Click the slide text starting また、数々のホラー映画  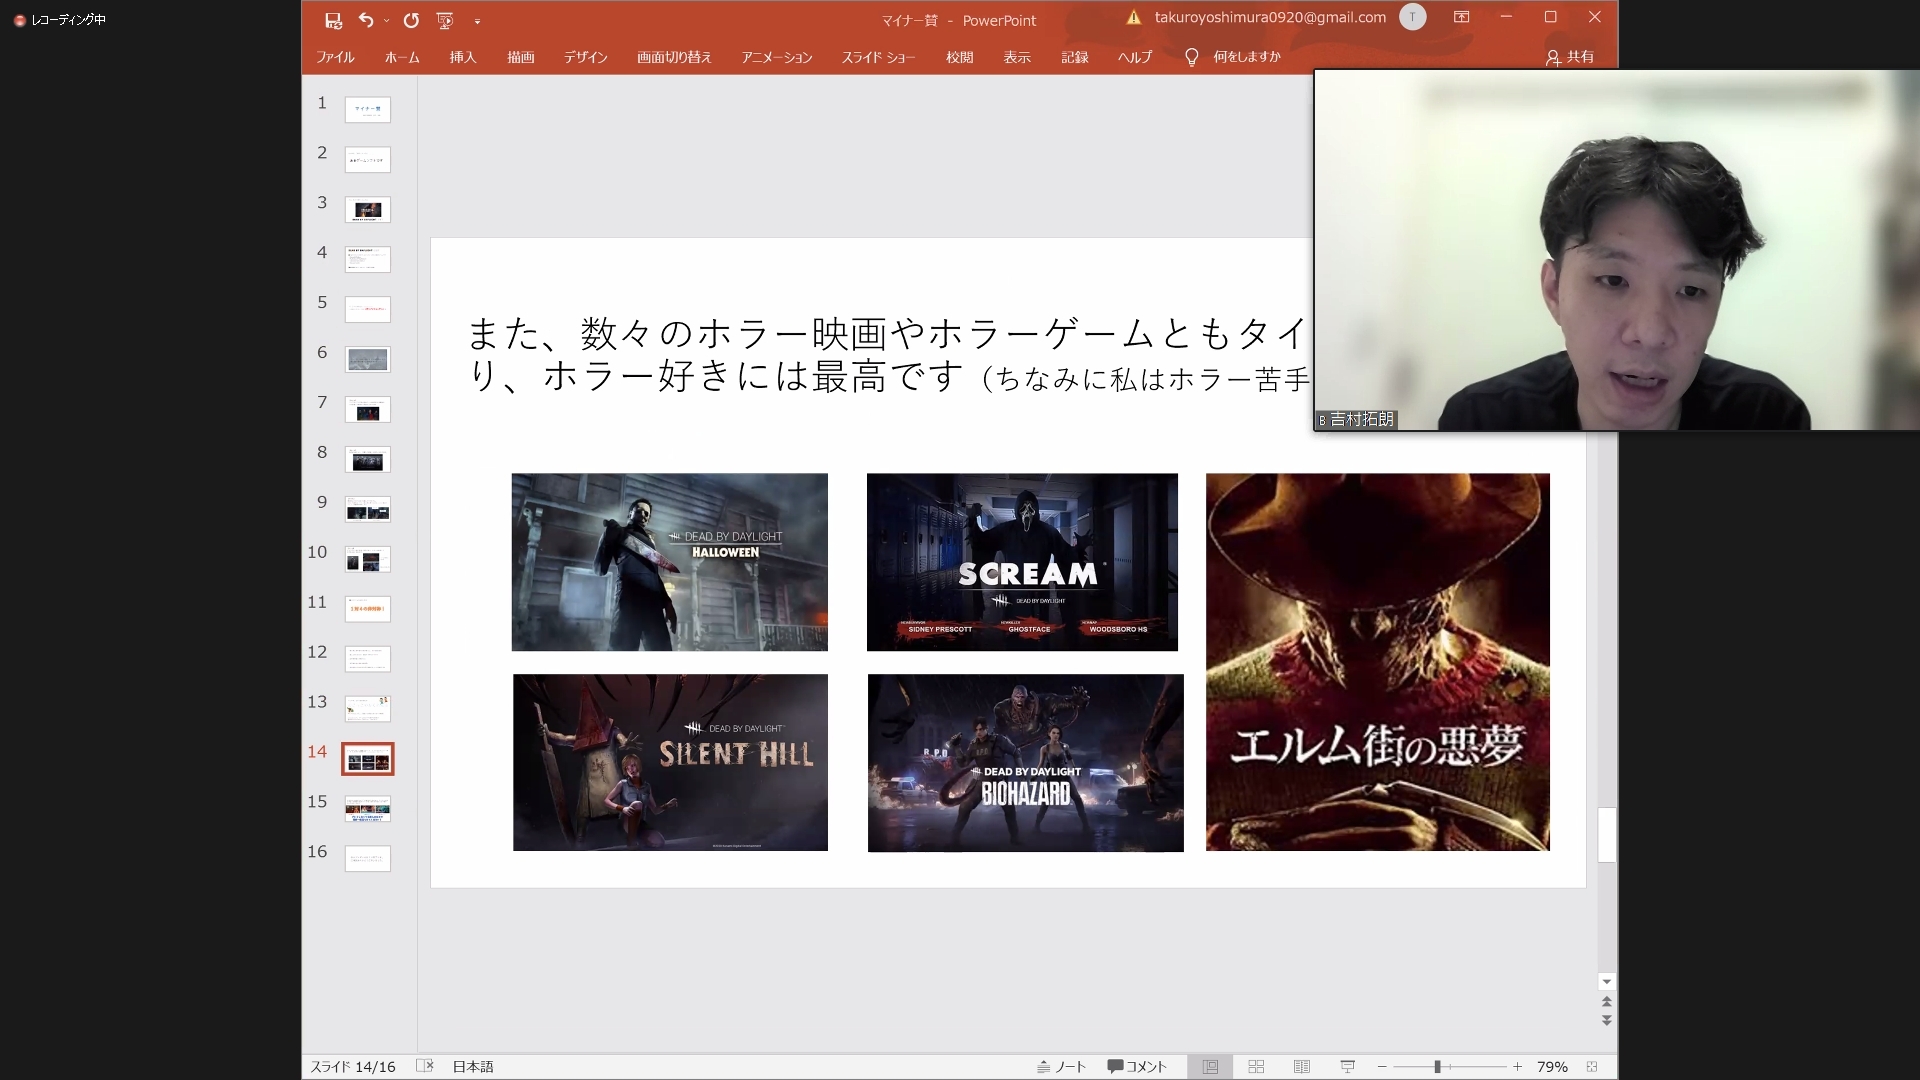[888, 355]
